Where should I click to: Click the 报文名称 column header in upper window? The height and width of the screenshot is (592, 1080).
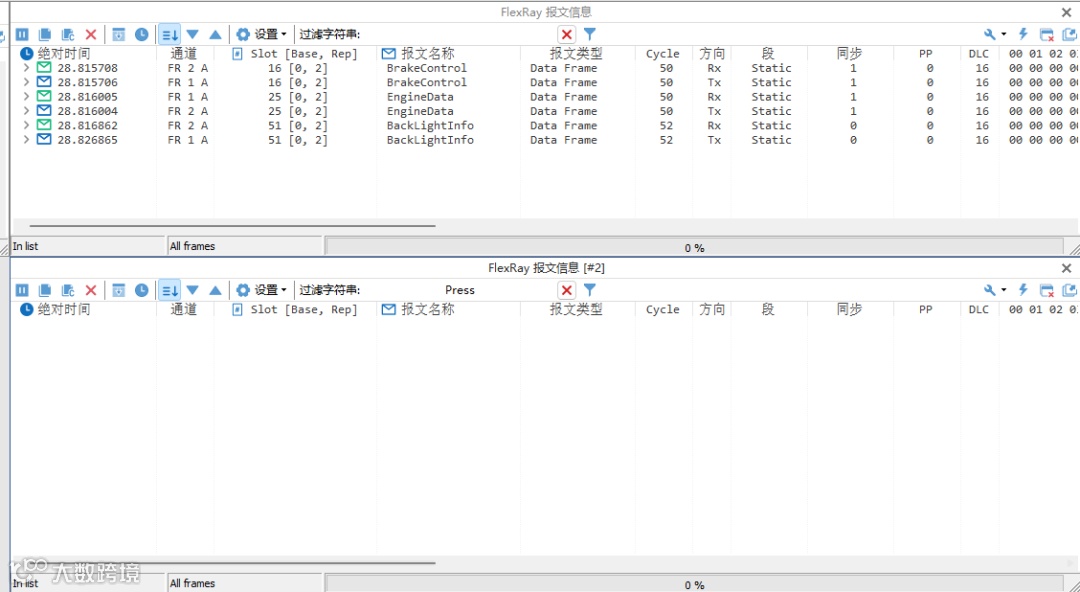pos(428,54)
